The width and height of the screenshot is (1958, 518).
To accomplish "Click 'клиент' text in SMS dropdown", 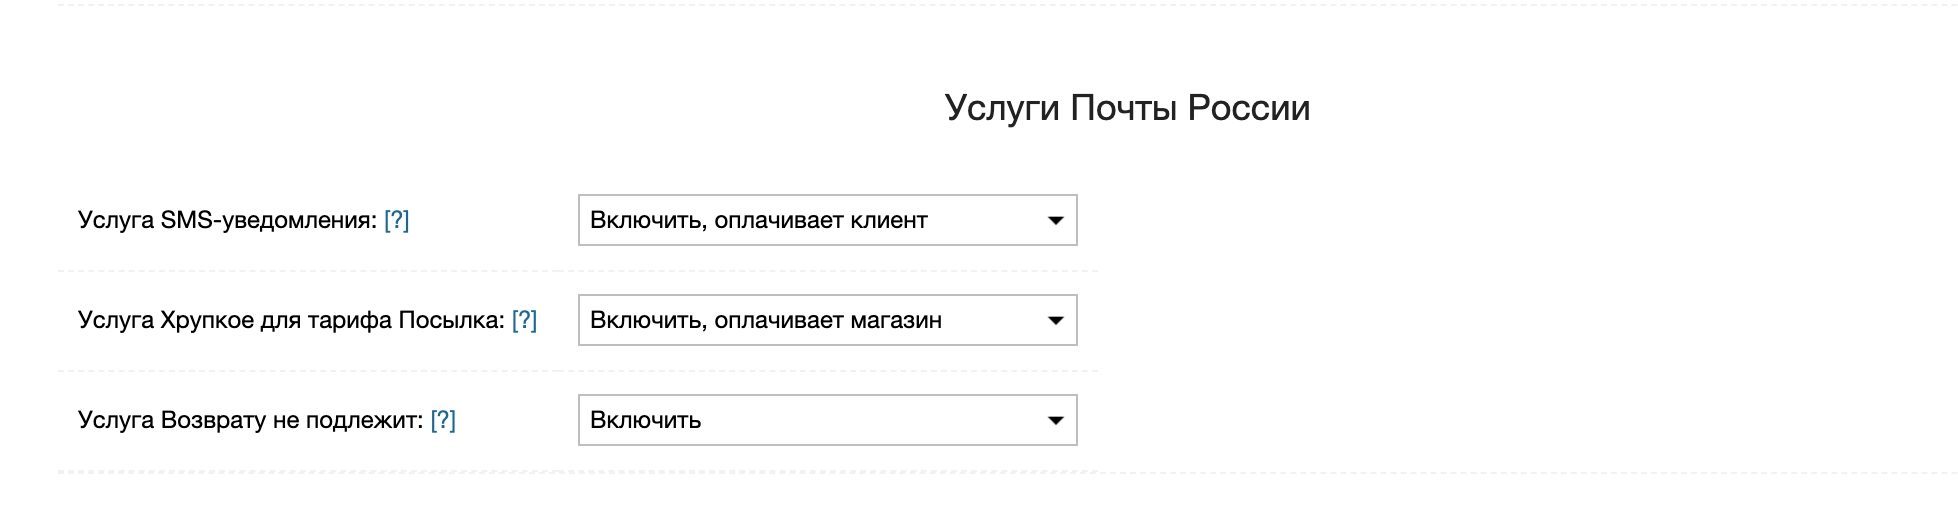I will (889, 220).
